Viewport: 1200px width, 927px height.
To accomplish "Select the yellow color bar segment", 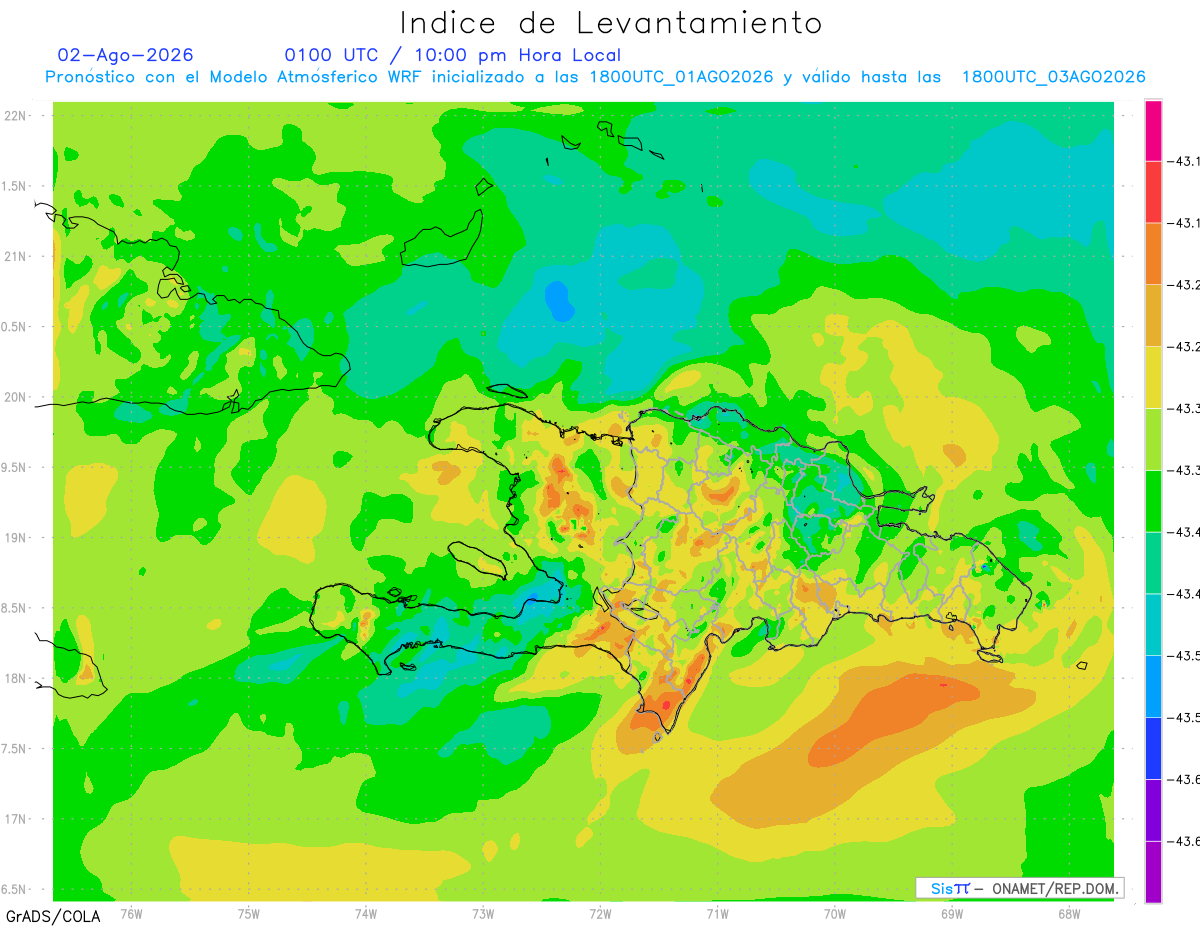I will point(1153,378).
